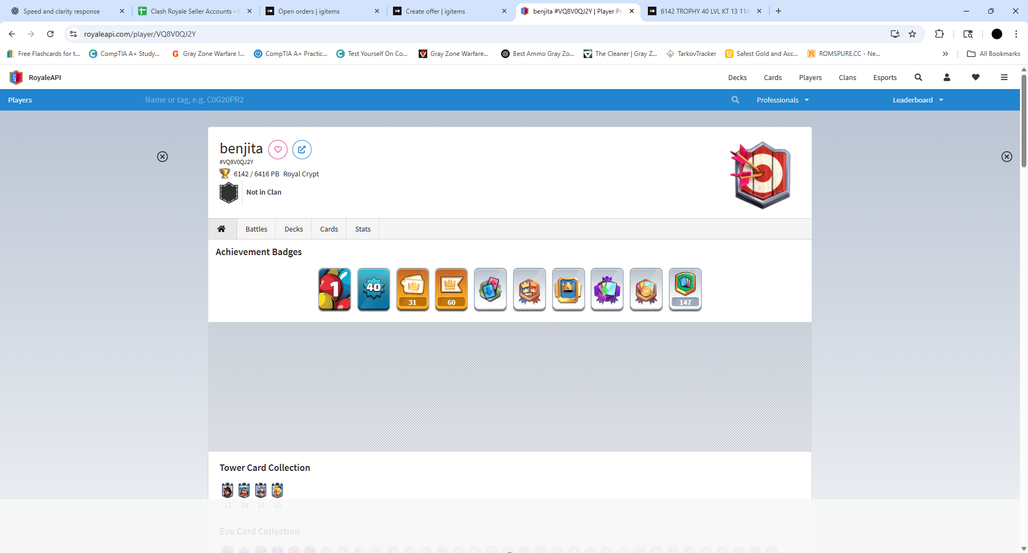Open the Esports menu item
Screen dimensions: 1028x553
pyautogui.click(x=884, y=77)
